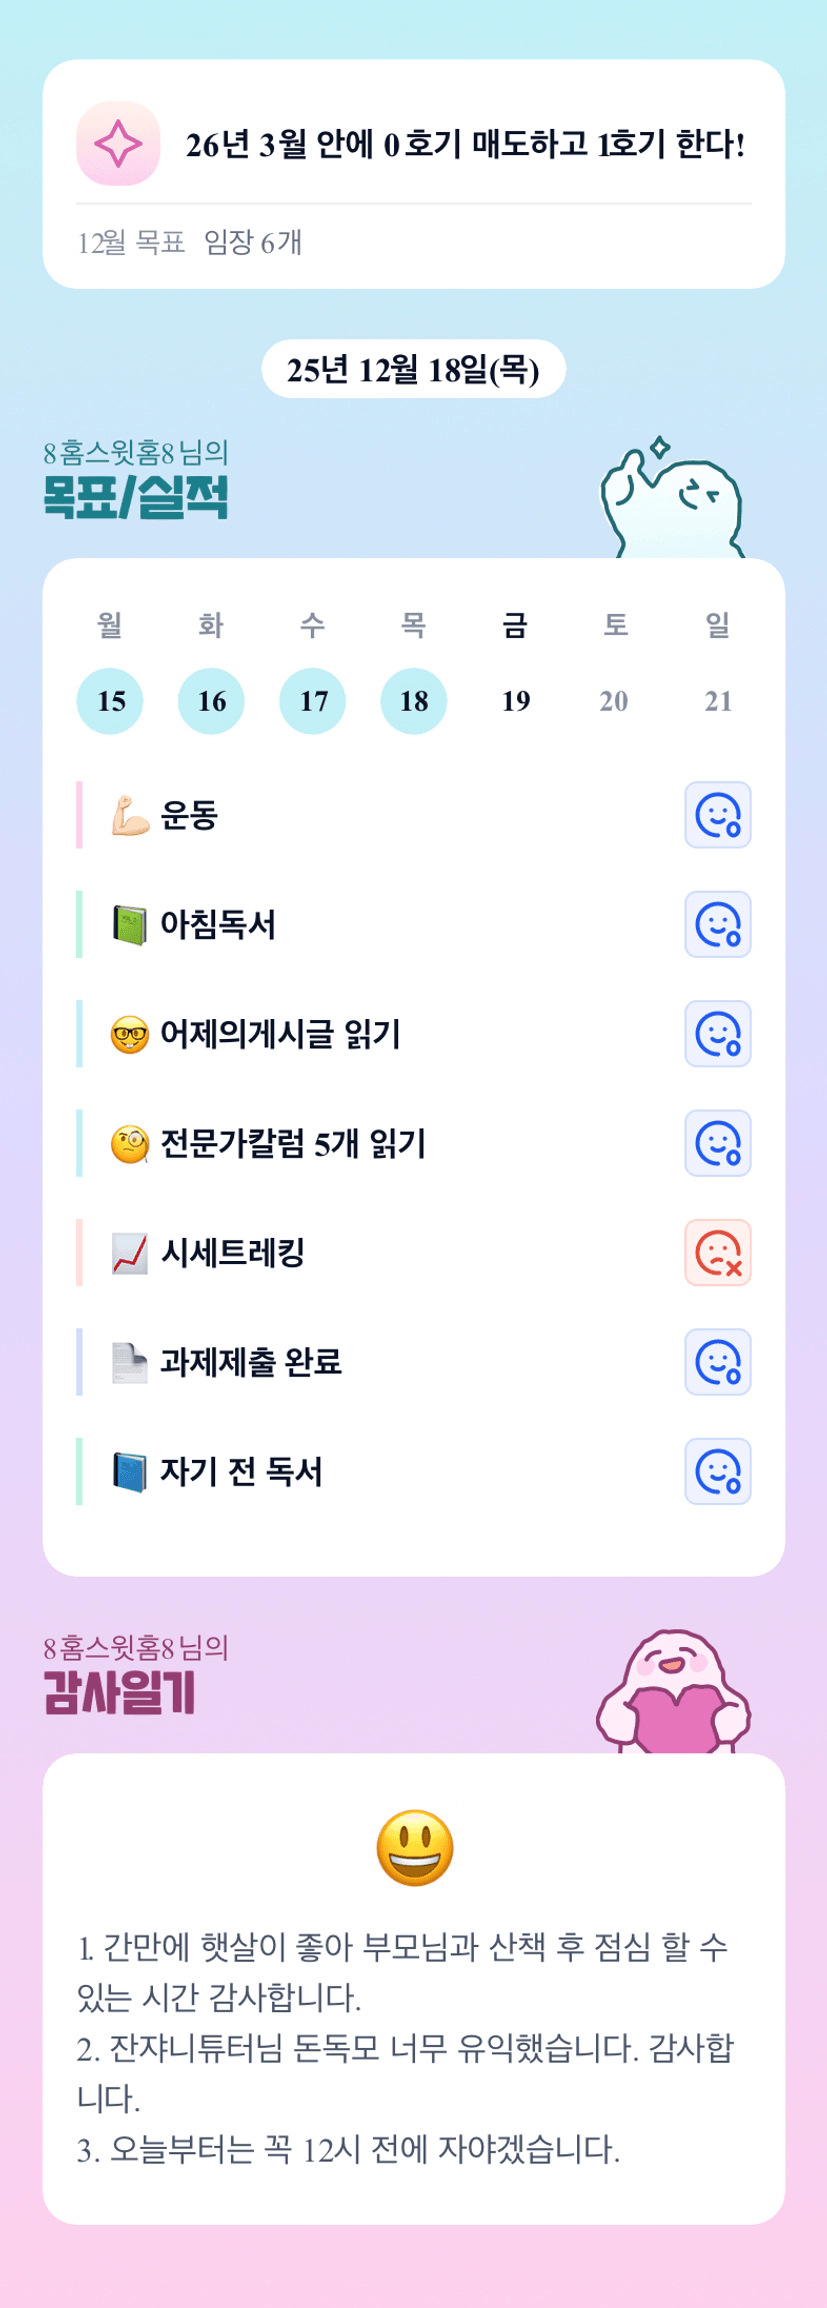This screenshot has width=827, height=2308.
Task: Click the 전문가칼럼 5개 읽기 smiley status icon
Action: 717,1143
